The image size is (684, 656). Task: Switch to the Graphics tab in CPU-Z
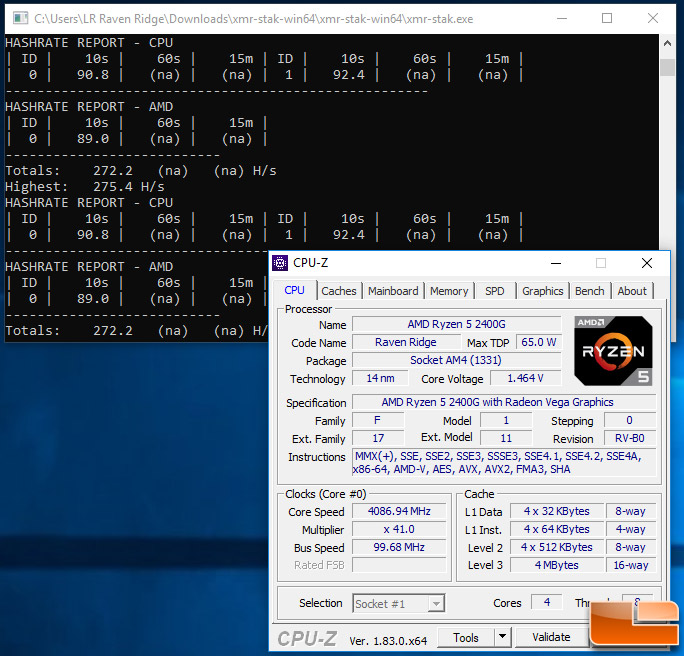pos(543,291)
